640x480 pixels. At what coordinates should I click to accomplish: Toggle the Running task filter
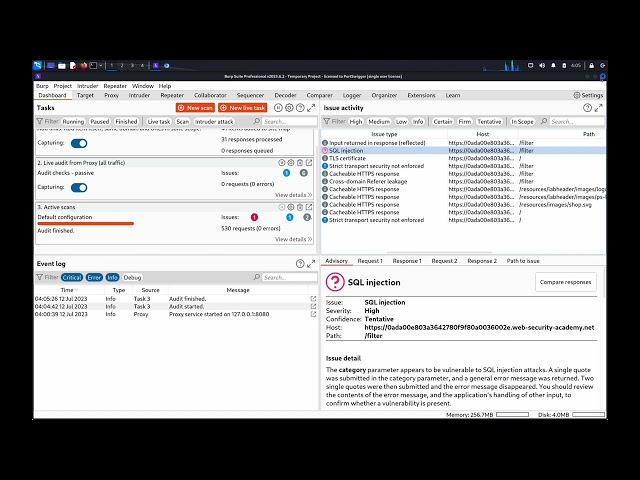(x=73, y=122)
